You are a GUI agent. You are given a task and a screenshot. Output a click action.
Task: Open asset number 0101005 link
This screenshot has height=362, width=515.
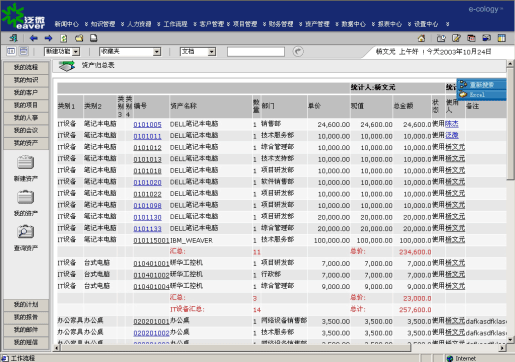point(147,125)
